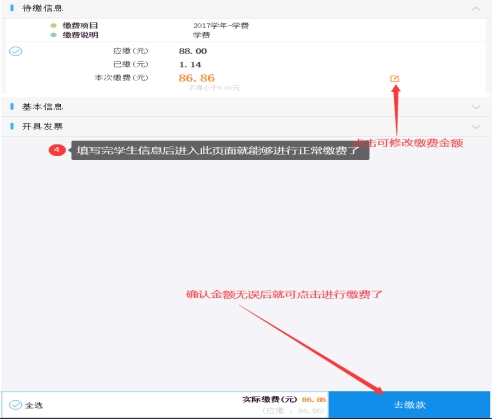
Task: Click the blue dot beside 缴费说明
Action: pos(53,35)
